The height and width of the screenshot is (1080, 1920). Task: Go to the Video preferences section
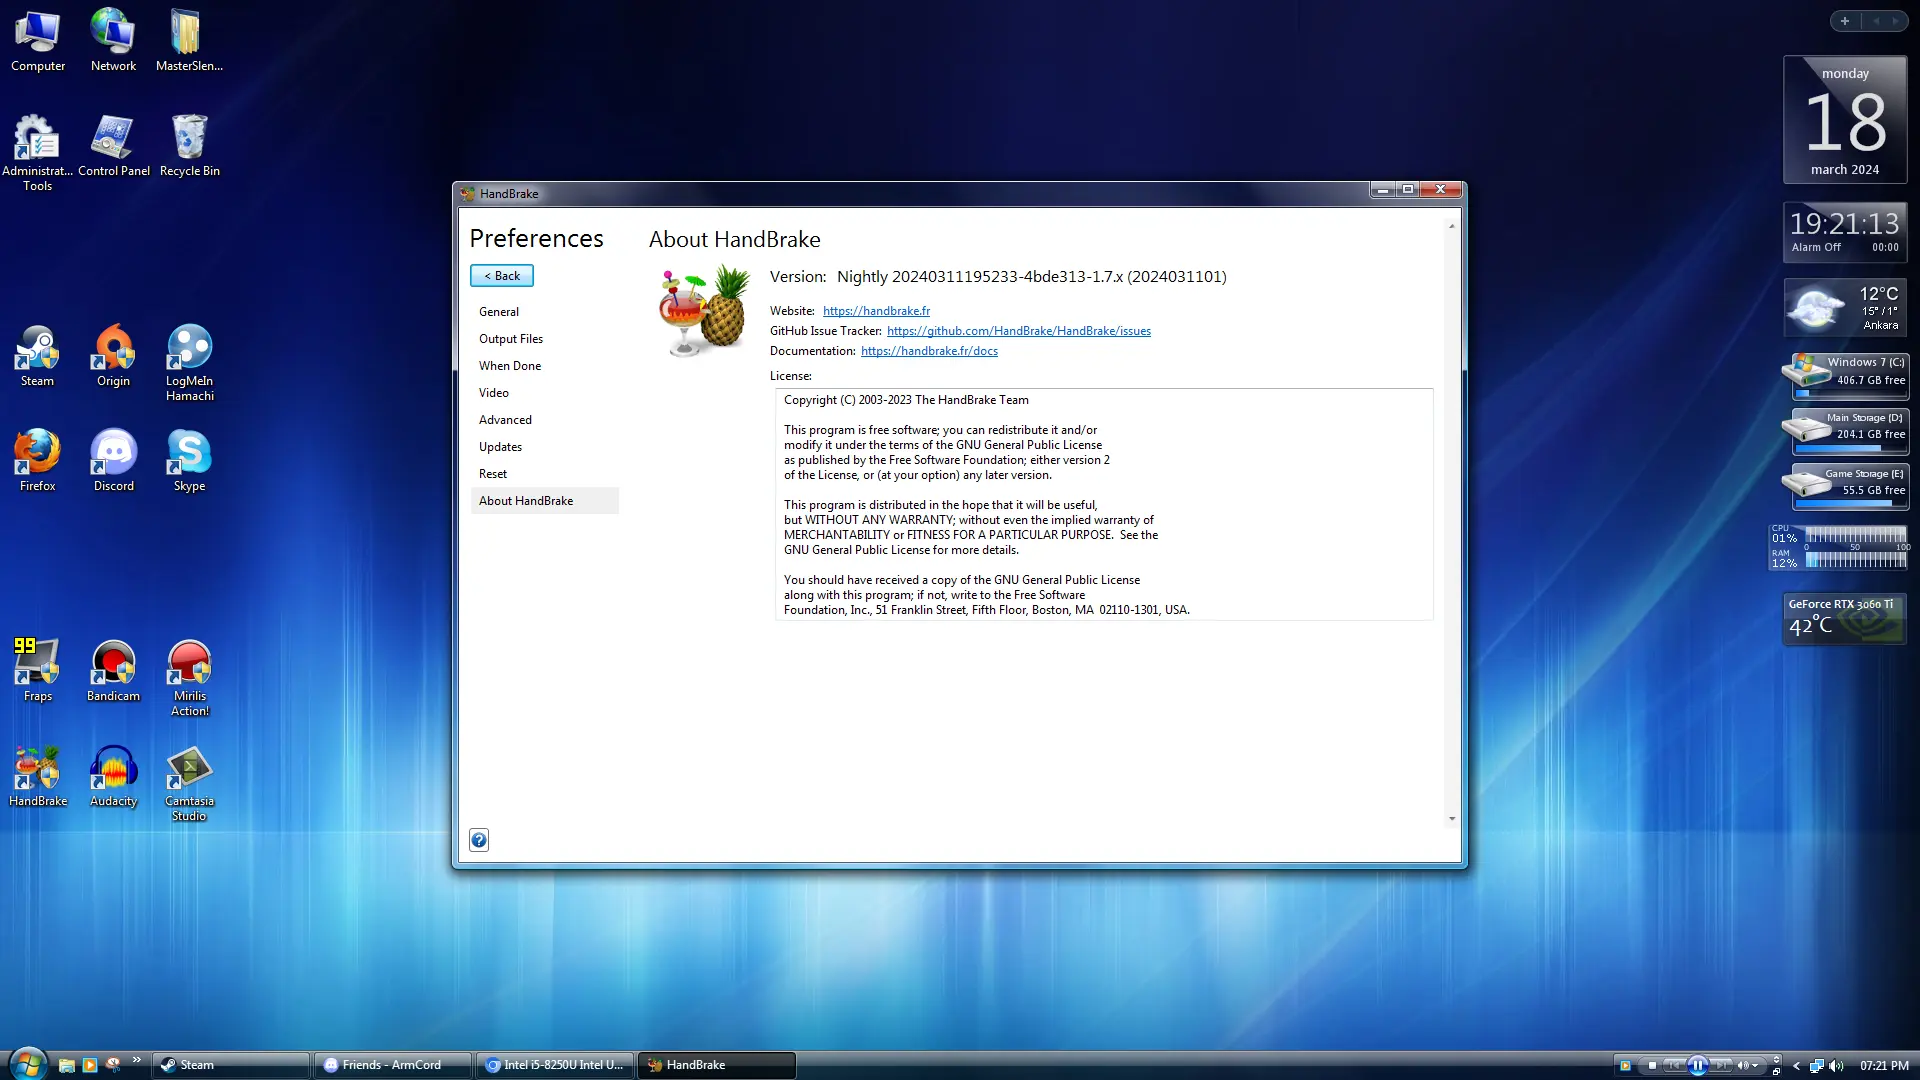tap(494, 393)
